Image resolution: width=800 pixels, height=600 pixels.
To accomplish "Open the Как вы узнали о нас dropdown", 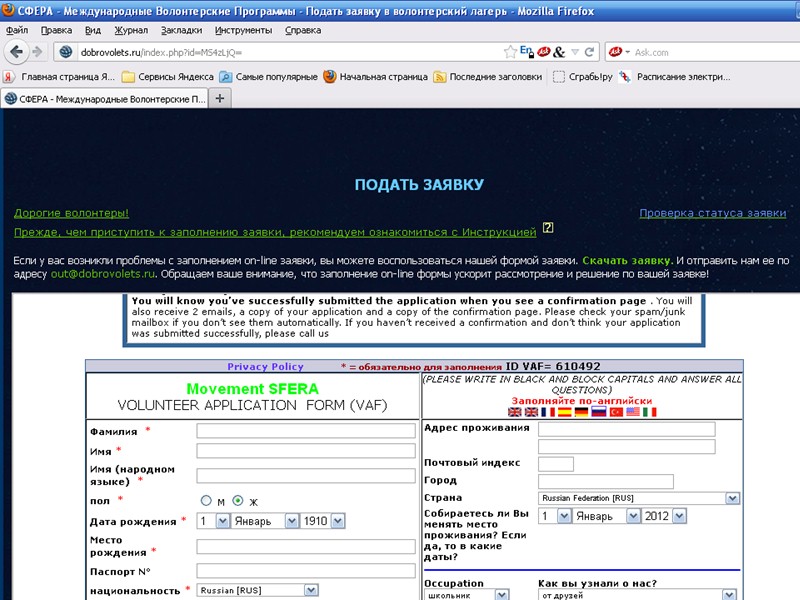I will [x=637, y=595].
